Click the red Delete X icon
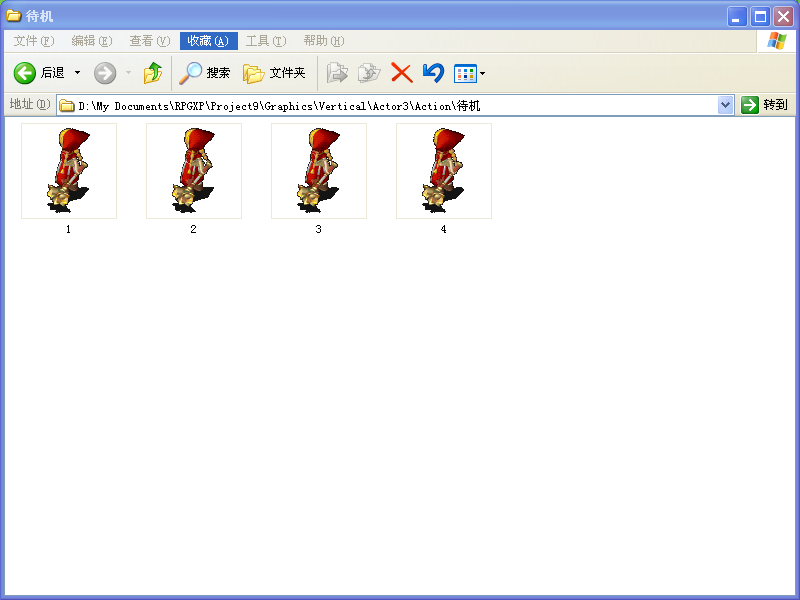Screen dimensions: 800x600 [x=402, y=73]
